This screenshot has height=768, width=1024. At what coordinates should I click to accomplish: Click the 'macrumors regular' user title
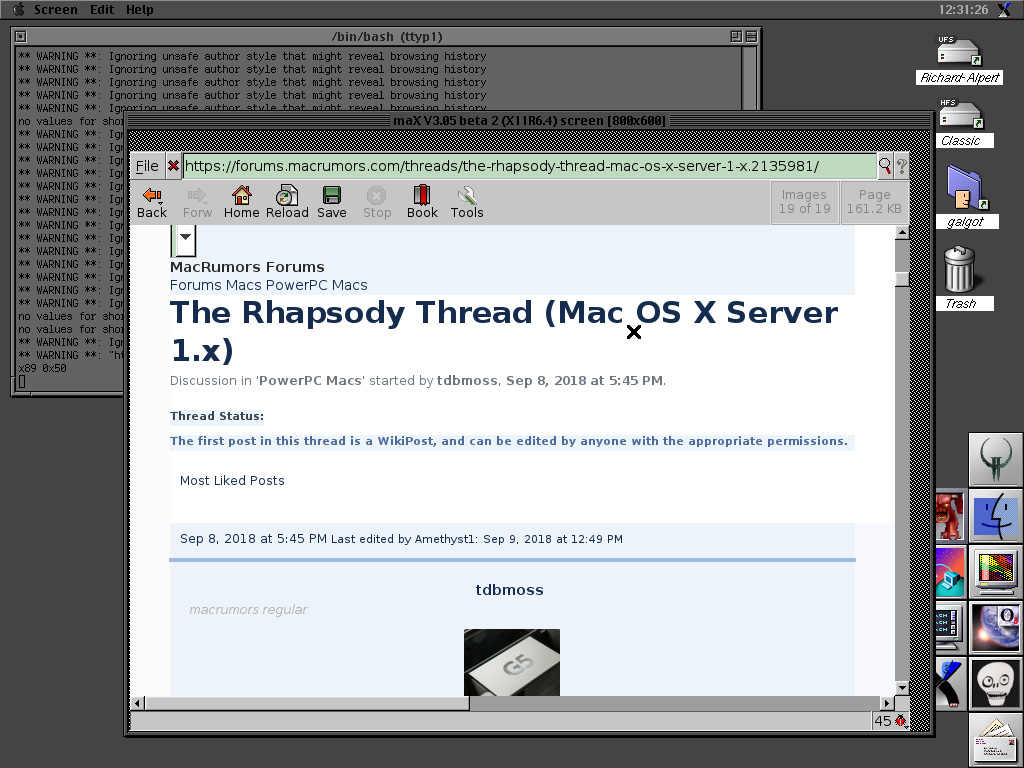click(248, 609)
